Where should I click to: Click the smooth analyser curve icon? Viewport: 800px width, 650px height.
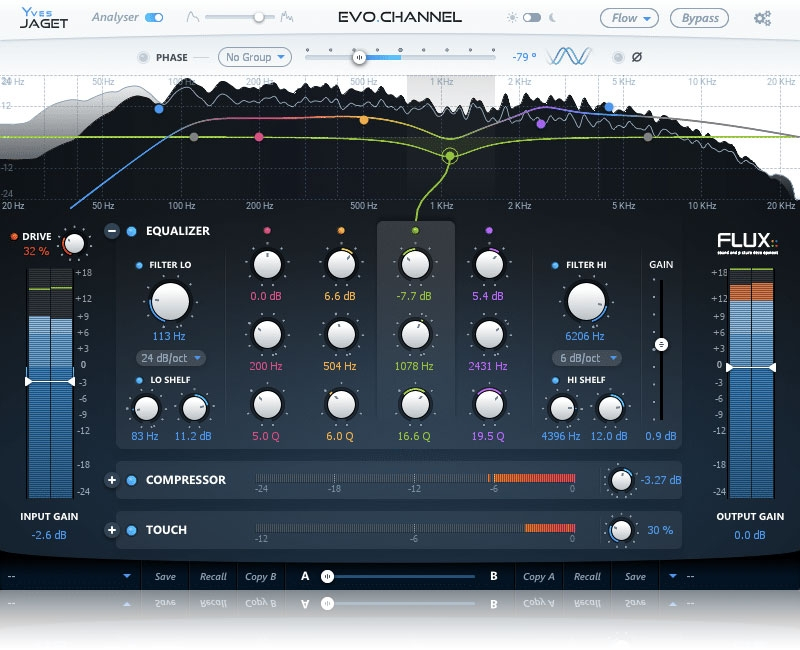[x=192, y=17]
